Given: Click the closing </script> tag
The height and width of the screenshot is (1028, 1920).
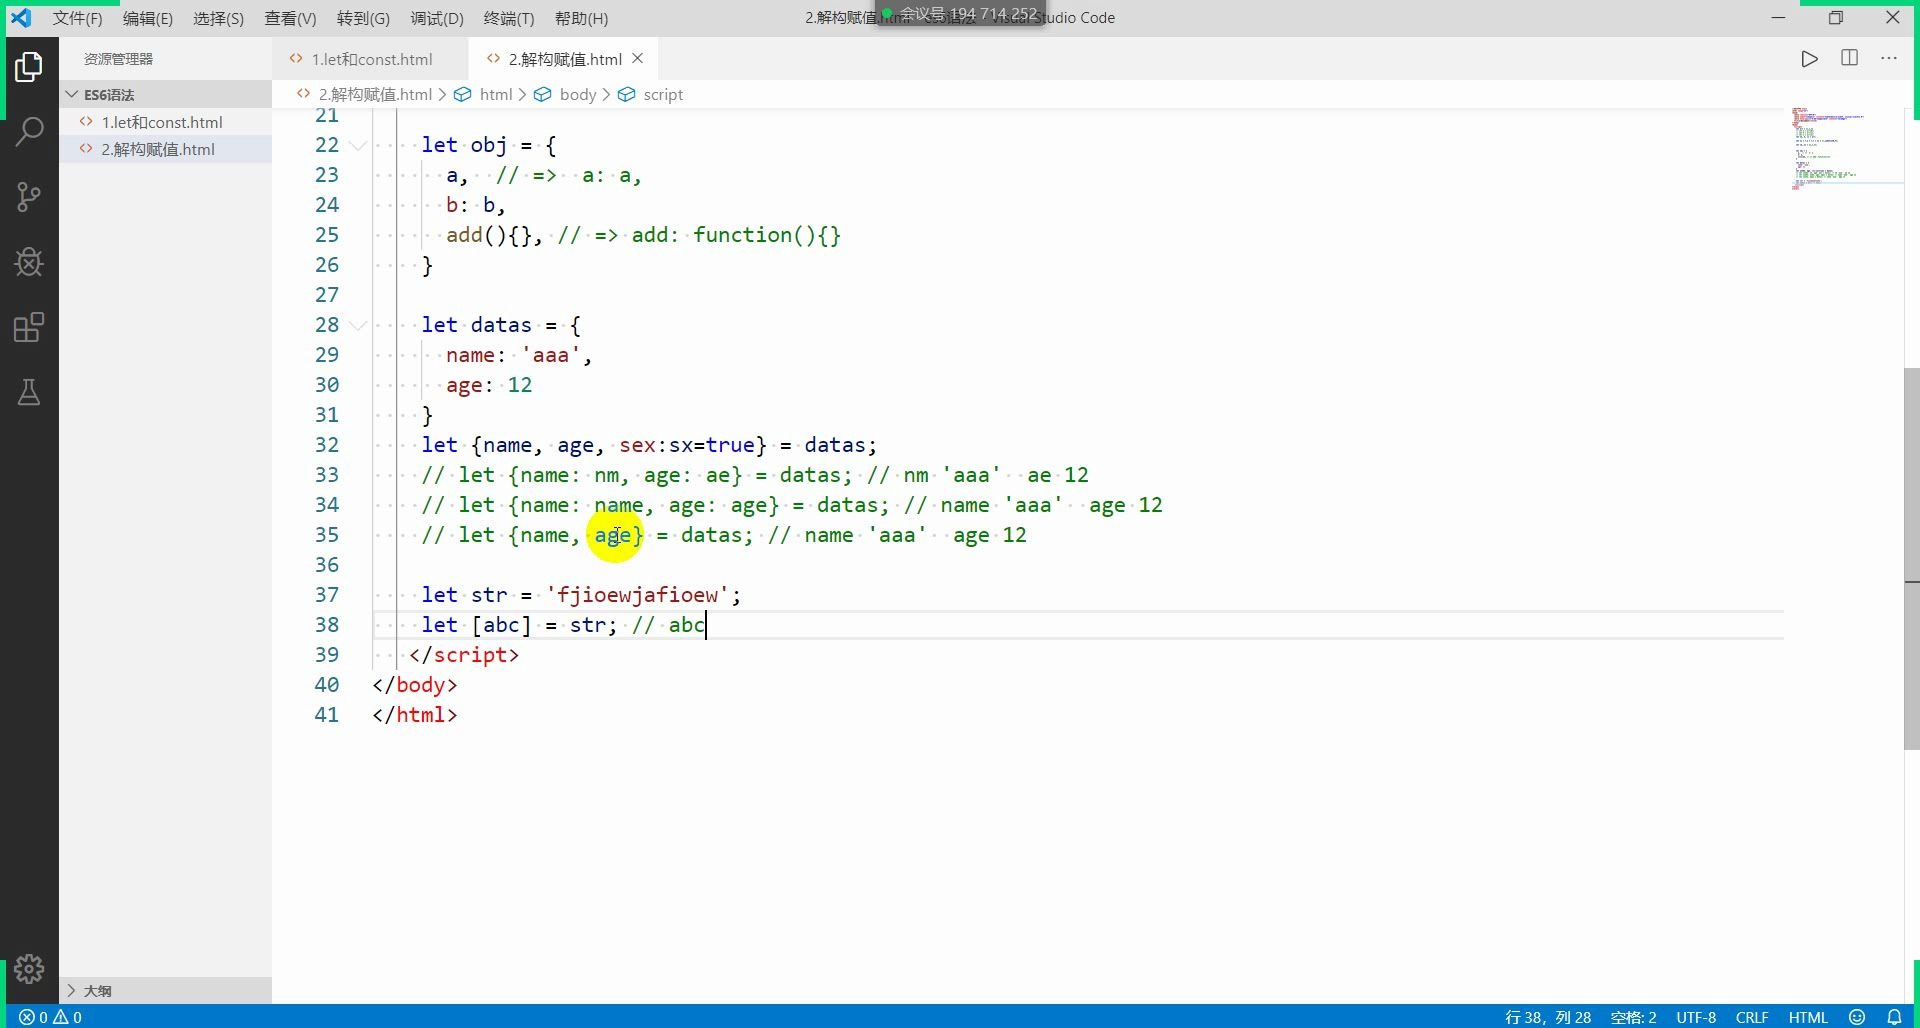Looking at the screenshot, I should (x=464, y=655).
